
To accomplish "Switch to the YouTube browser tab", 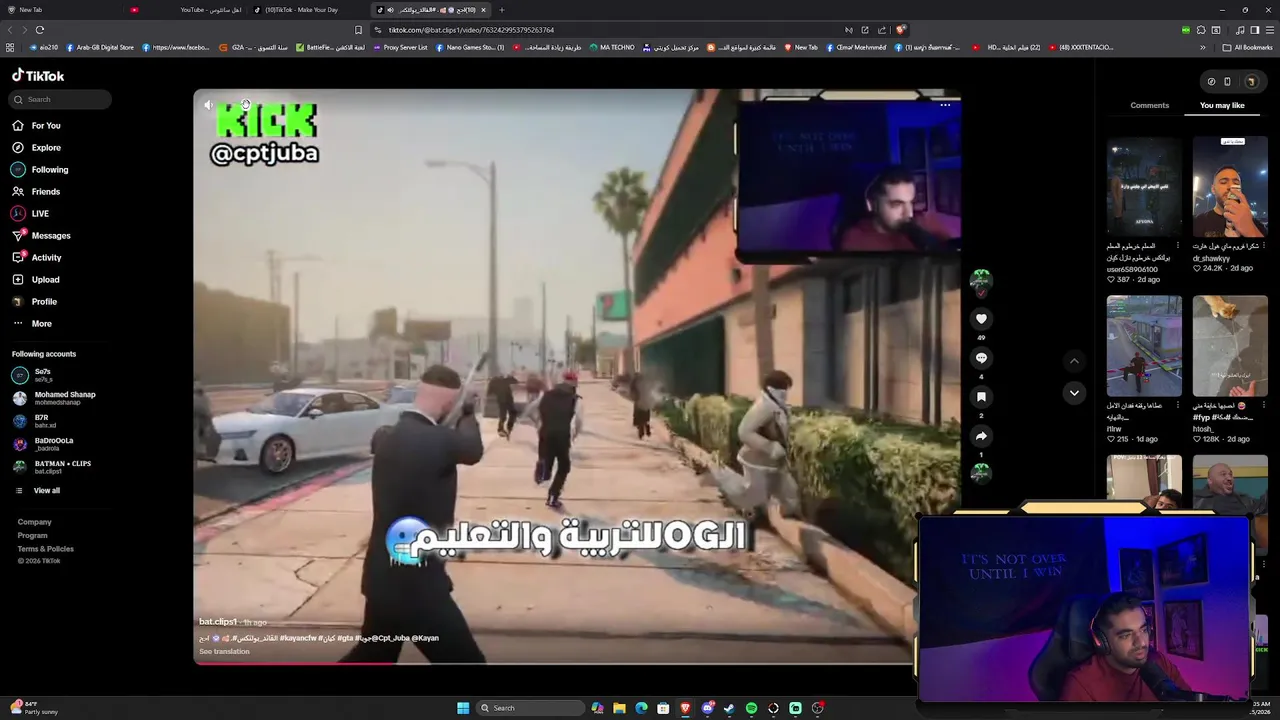I will pos(186,10).
